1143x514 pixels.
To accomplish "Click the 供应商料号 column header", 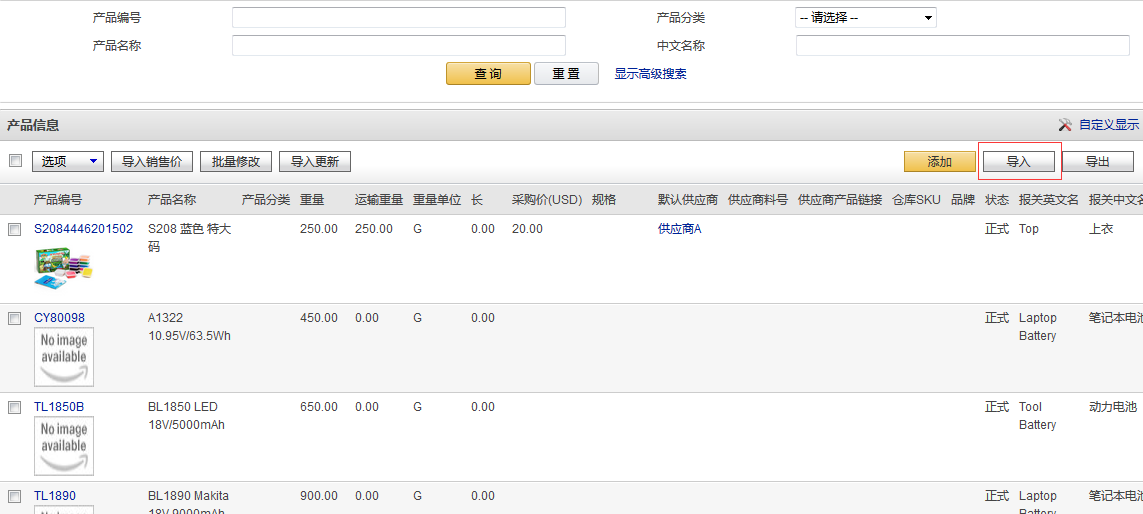I will [x=758, y=200].
